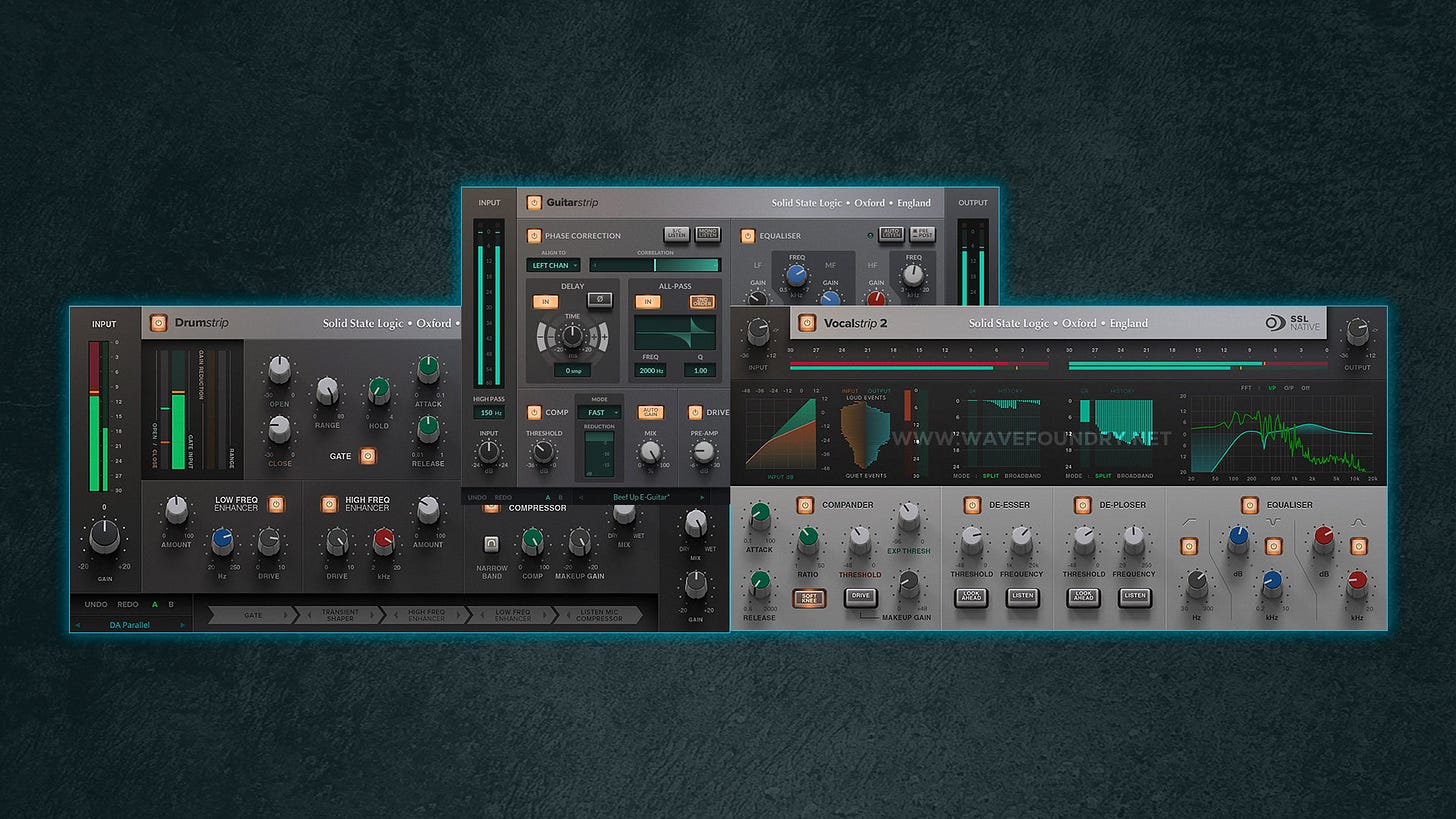Toggle the Gate power button in Drumstrip
The height and width of the screenshot is (819, 1456).
pos(368,455)
